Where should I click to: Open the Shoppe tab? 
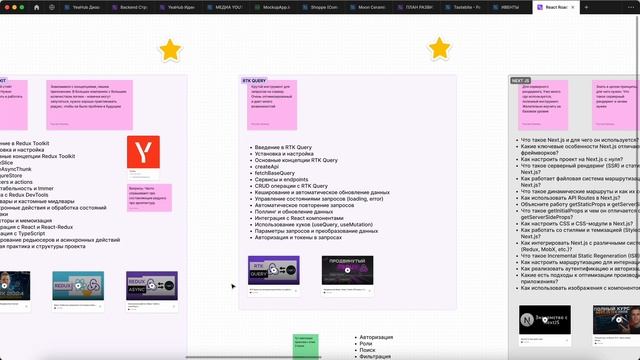[x=320, y=7]
